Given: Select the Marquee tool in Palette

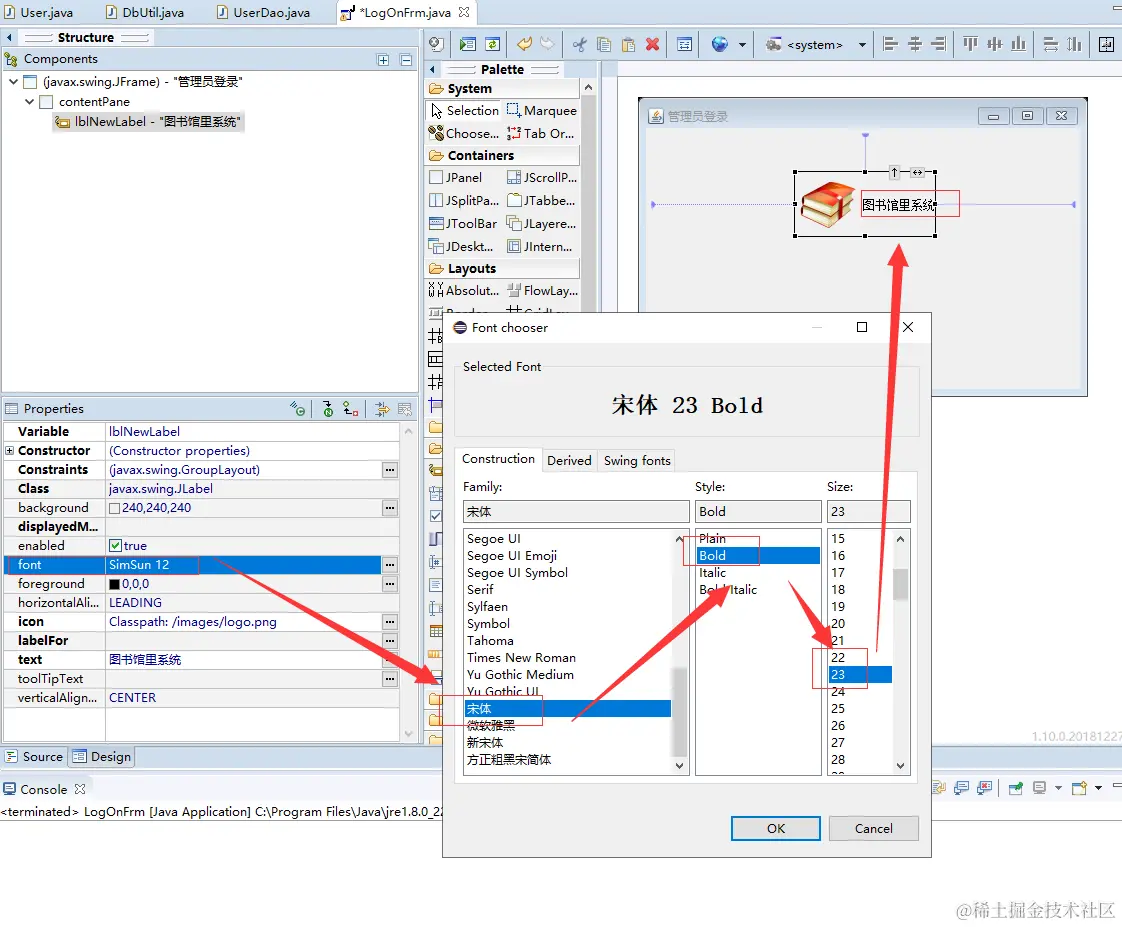Looking at the screenshot, I should coord(542,111).
